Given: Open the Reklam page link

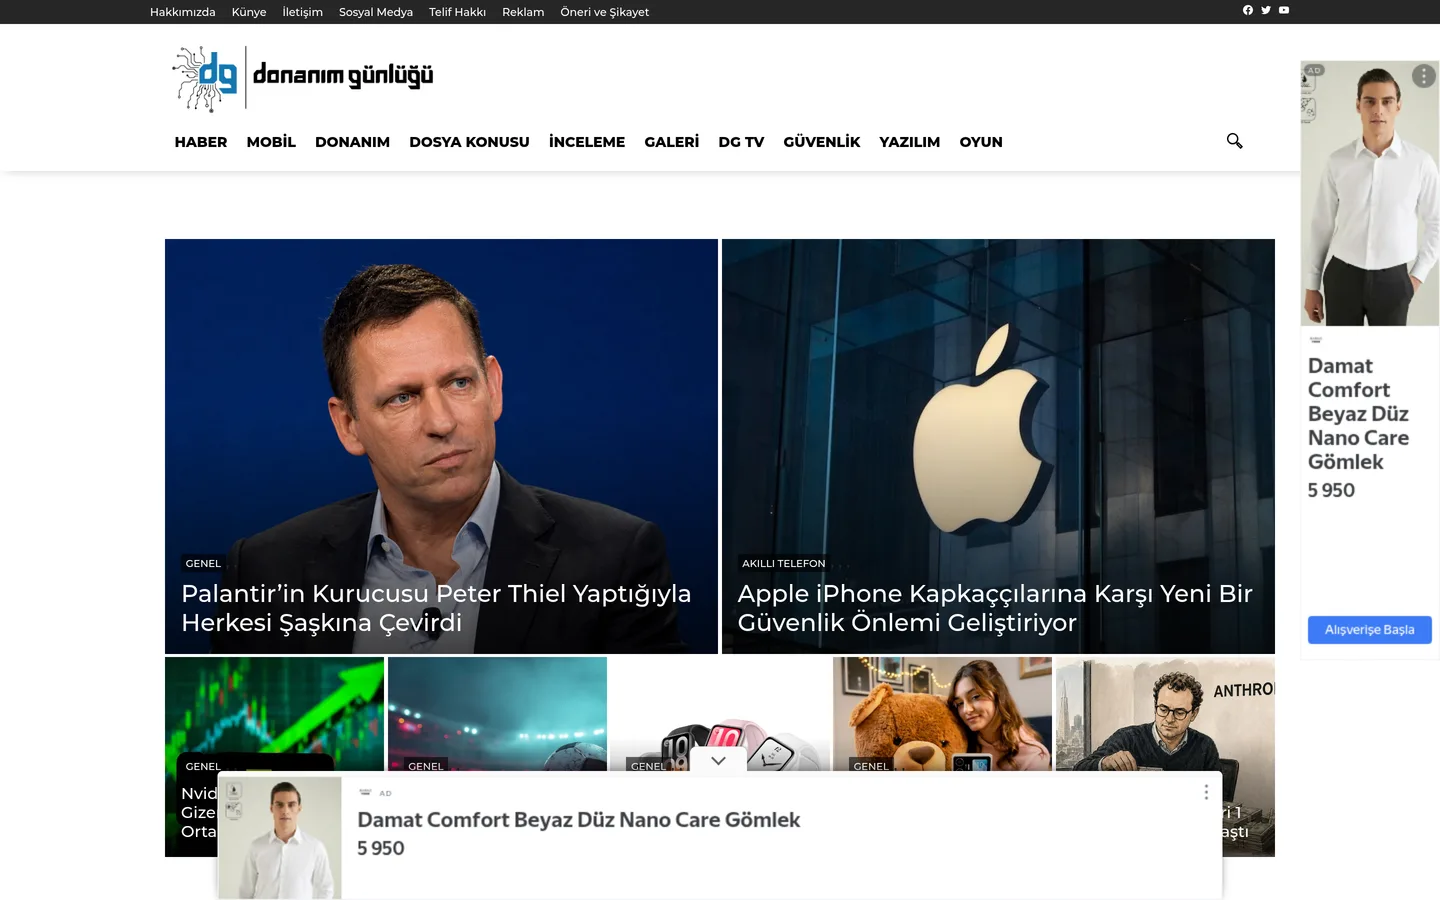Looking at the screenshot, I should tap(523, 12).
